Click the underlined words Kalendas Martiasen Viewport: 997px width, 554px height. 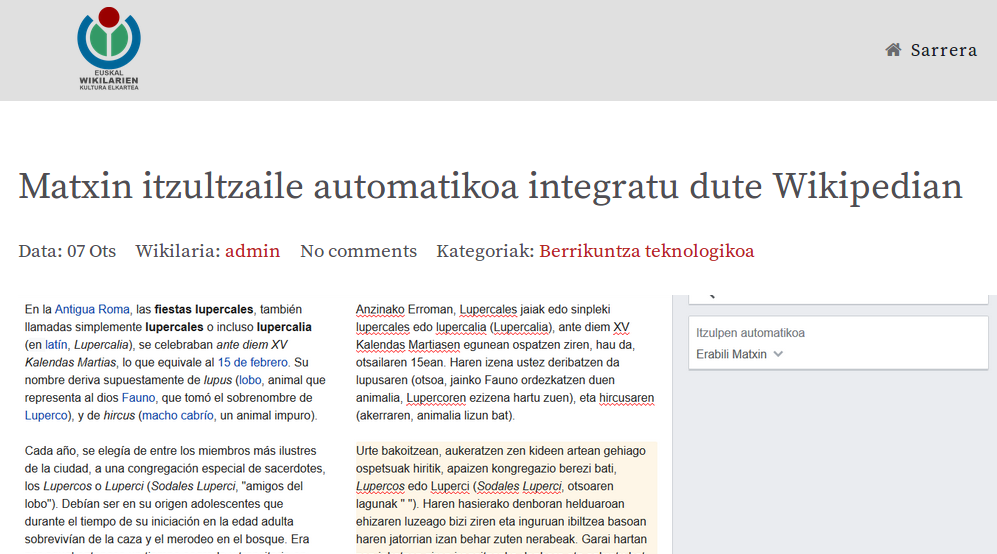point(408,345)
